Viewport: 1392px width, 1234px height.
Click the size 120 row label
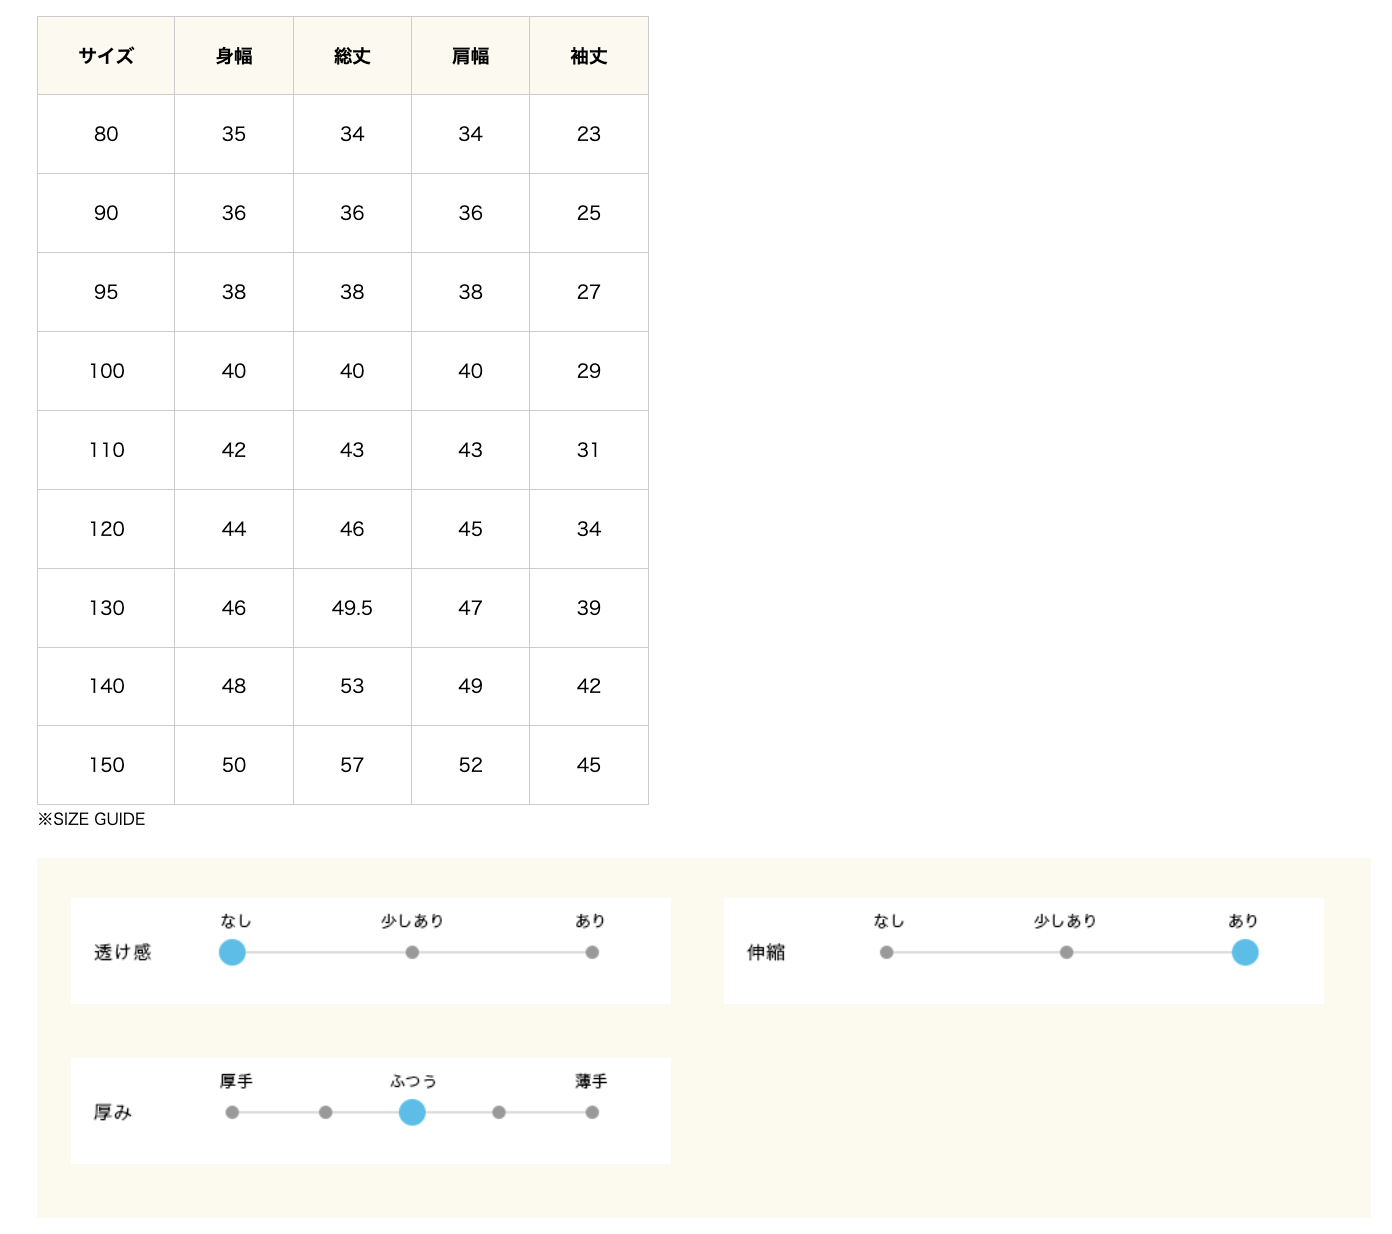click(106, 529)
